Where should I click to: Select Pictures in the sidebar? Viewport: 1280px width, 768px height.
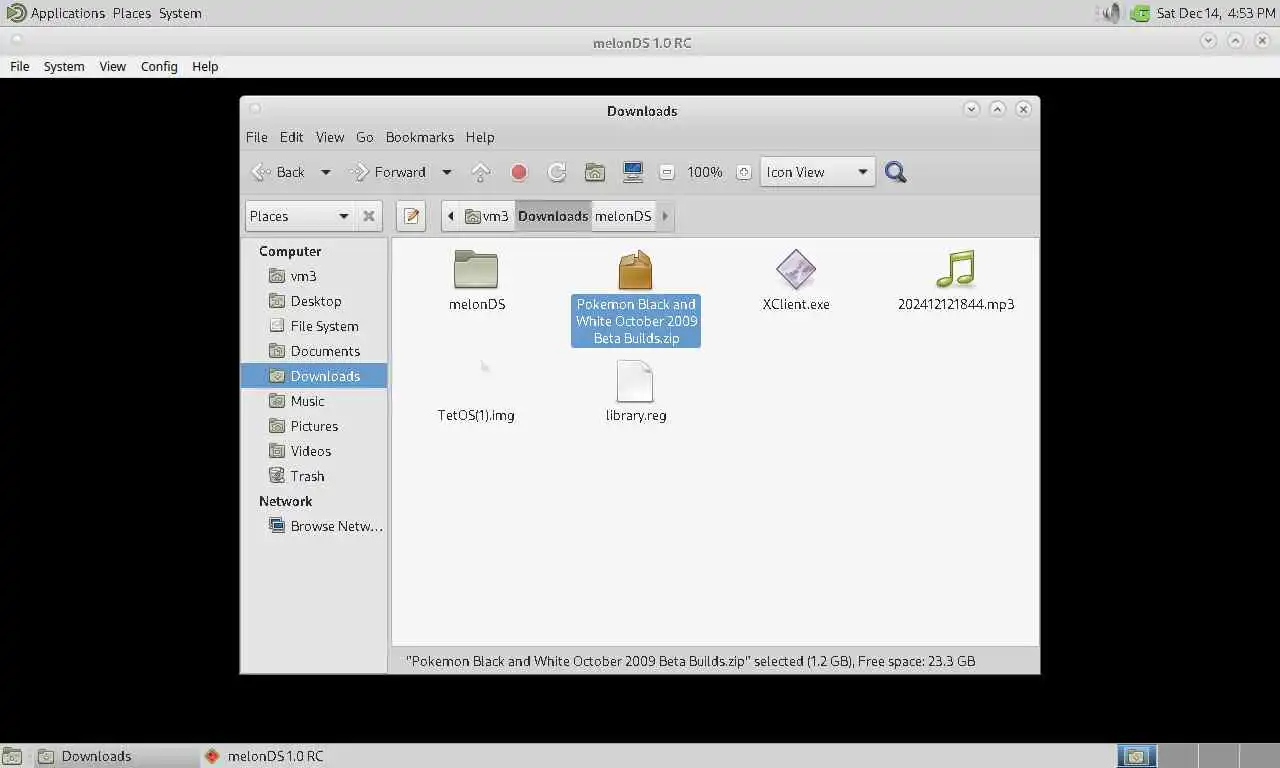[x=314, y=426]
